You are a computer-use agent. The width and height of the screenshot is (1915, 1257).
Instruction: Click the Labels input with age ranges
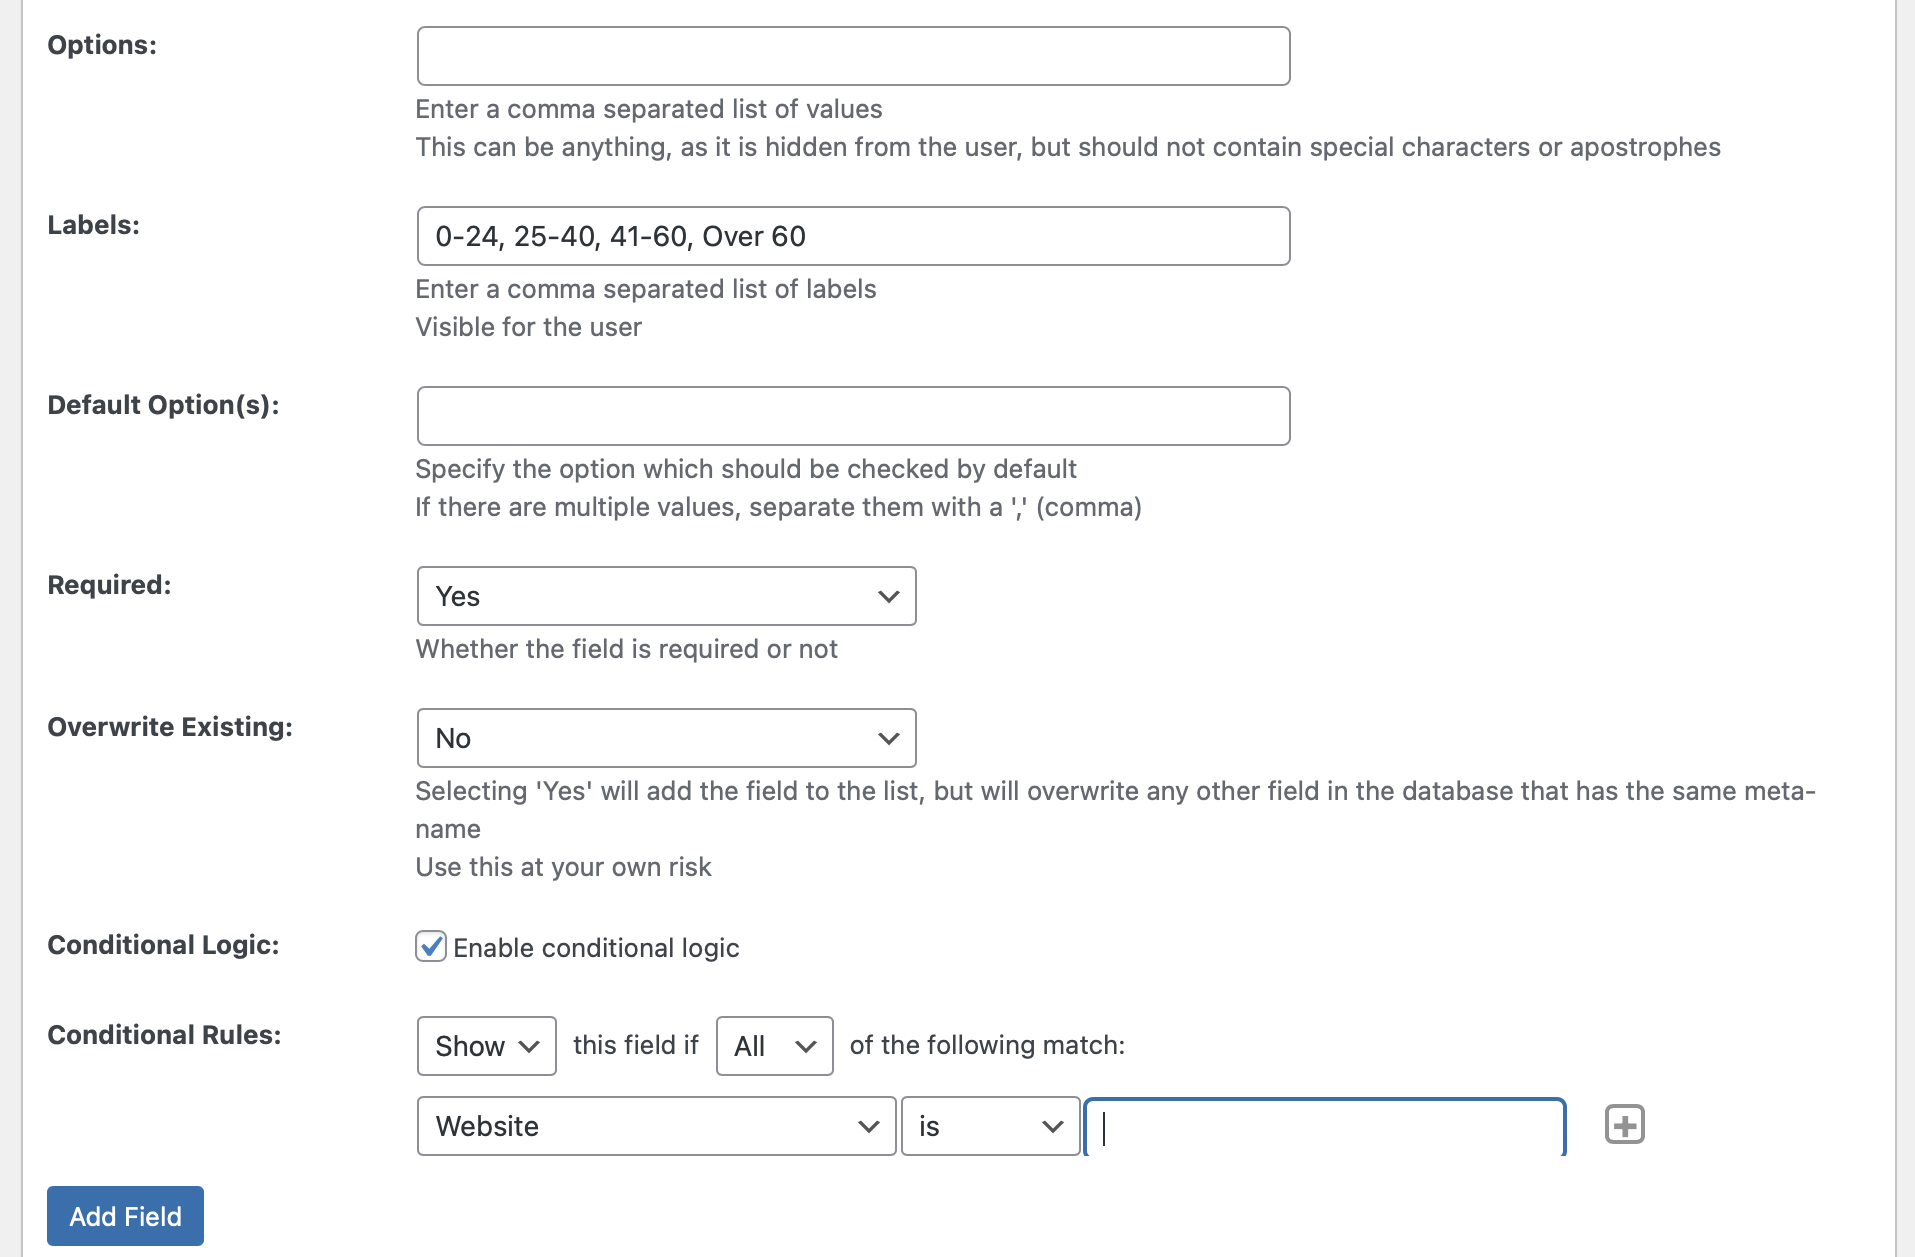pyautogui.click(x=853, y=236)
